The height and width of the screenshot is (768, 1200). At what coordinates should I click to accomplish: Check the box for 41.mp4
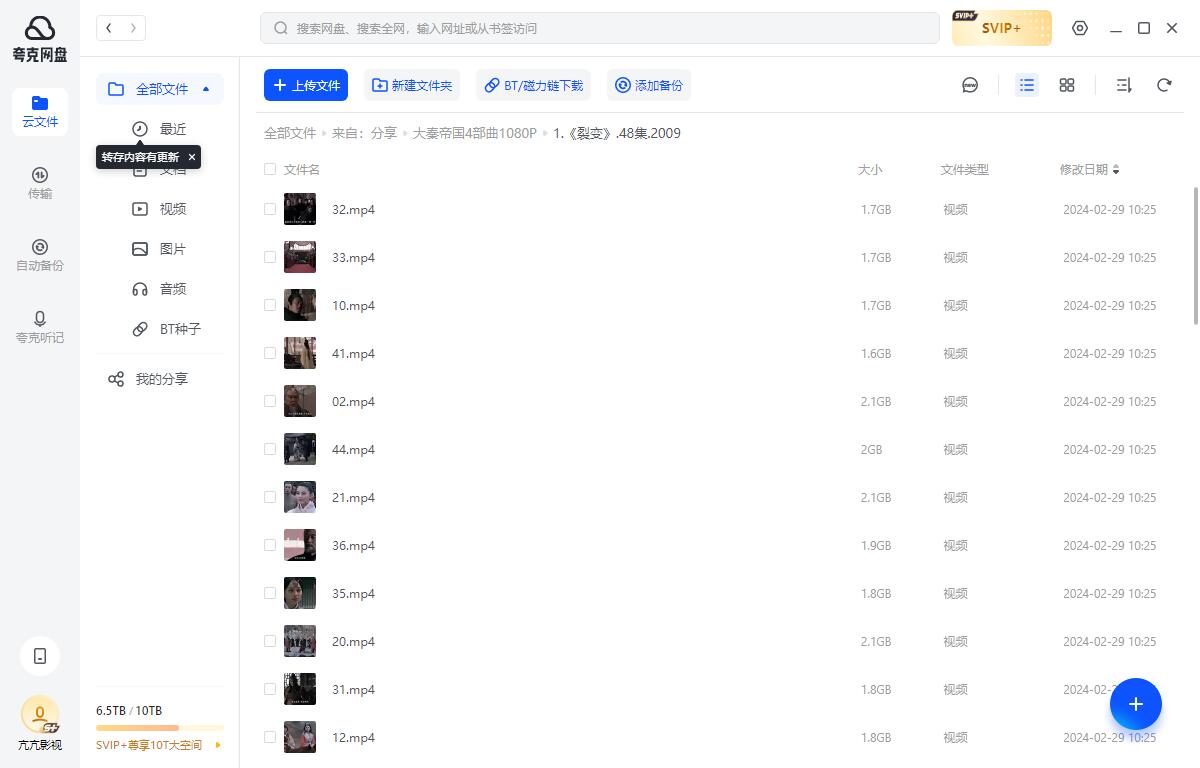[x=270, y=353]
